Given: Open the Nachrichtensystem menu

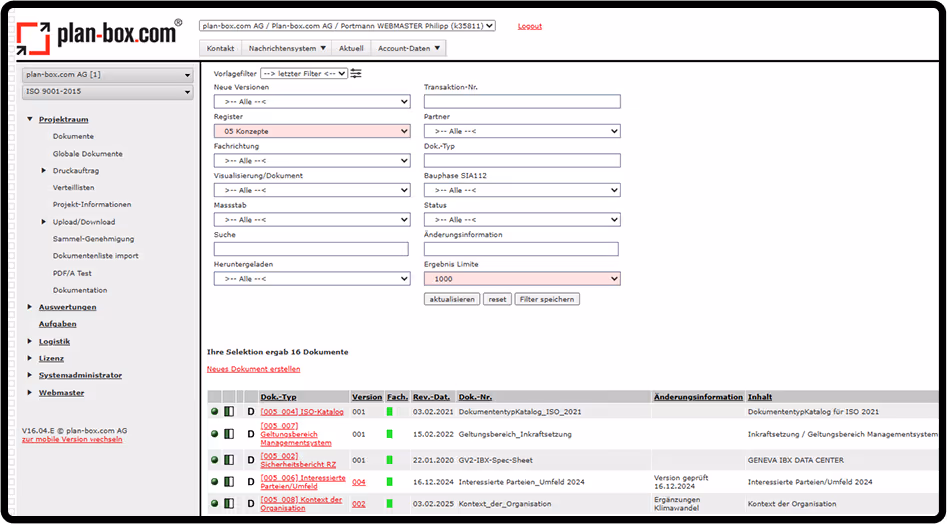Looking at the screenshot, I should click(x=287, y=48).
